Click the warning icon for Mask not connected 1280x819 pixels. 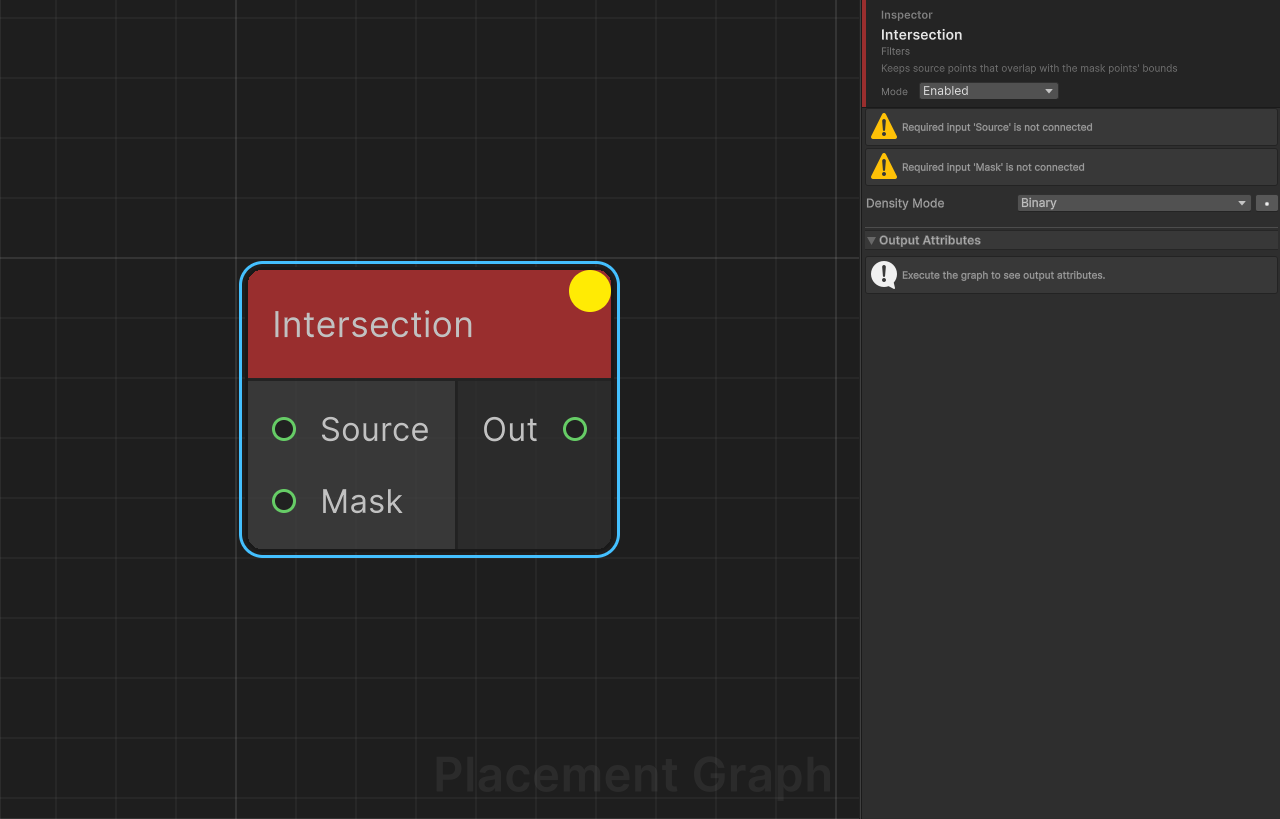pyautogui.click(x=884, y=167)
